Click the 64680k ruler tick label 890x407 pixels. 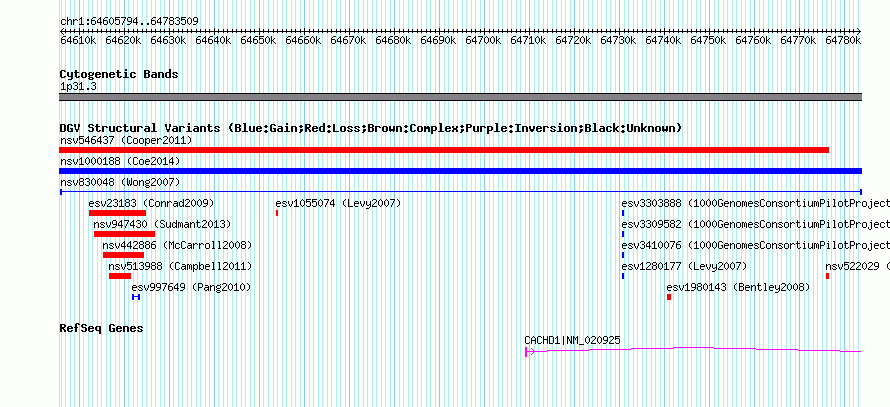click(x=393, y=40)
